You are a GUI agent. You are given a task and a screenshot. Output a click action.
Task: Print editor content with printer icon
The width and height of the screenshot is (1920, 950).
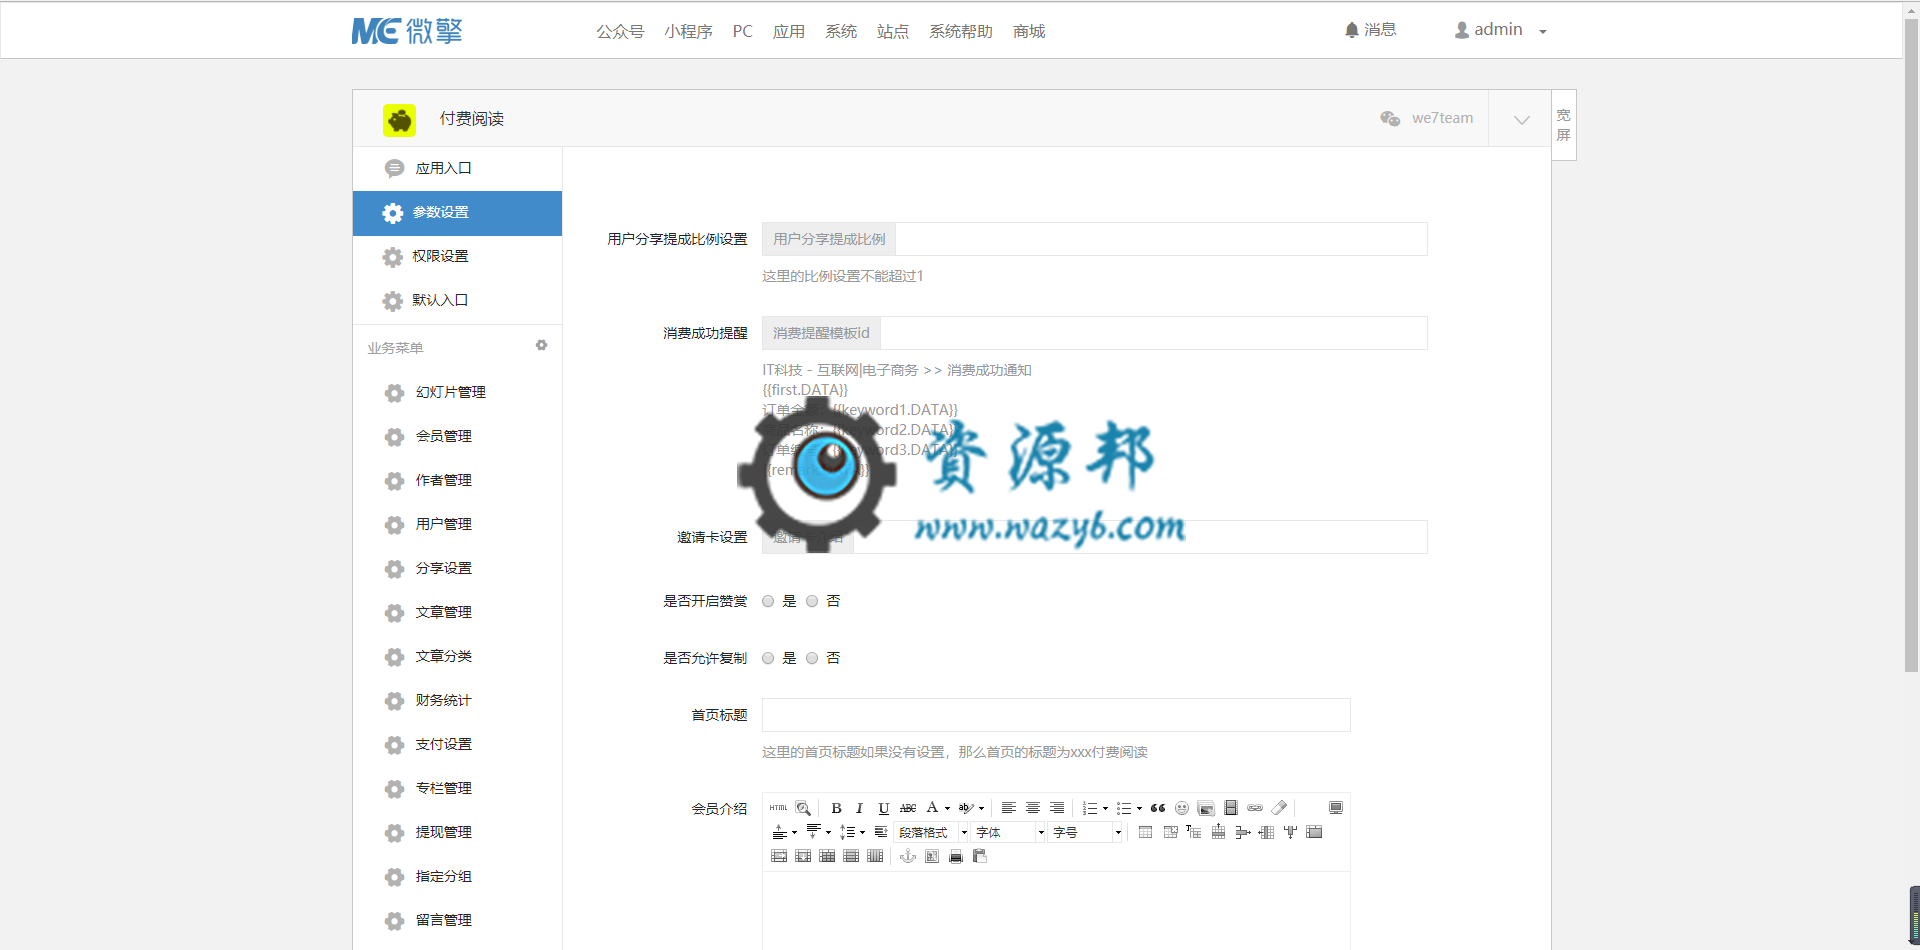pos(955,856)
